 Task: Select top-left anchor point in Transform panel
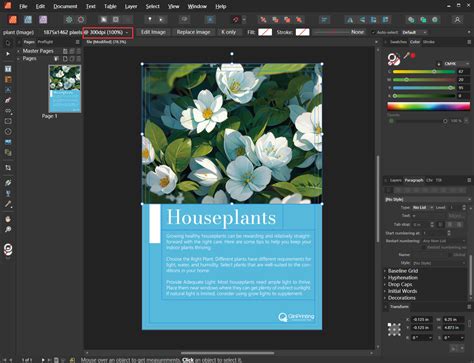tap(389, 324)
